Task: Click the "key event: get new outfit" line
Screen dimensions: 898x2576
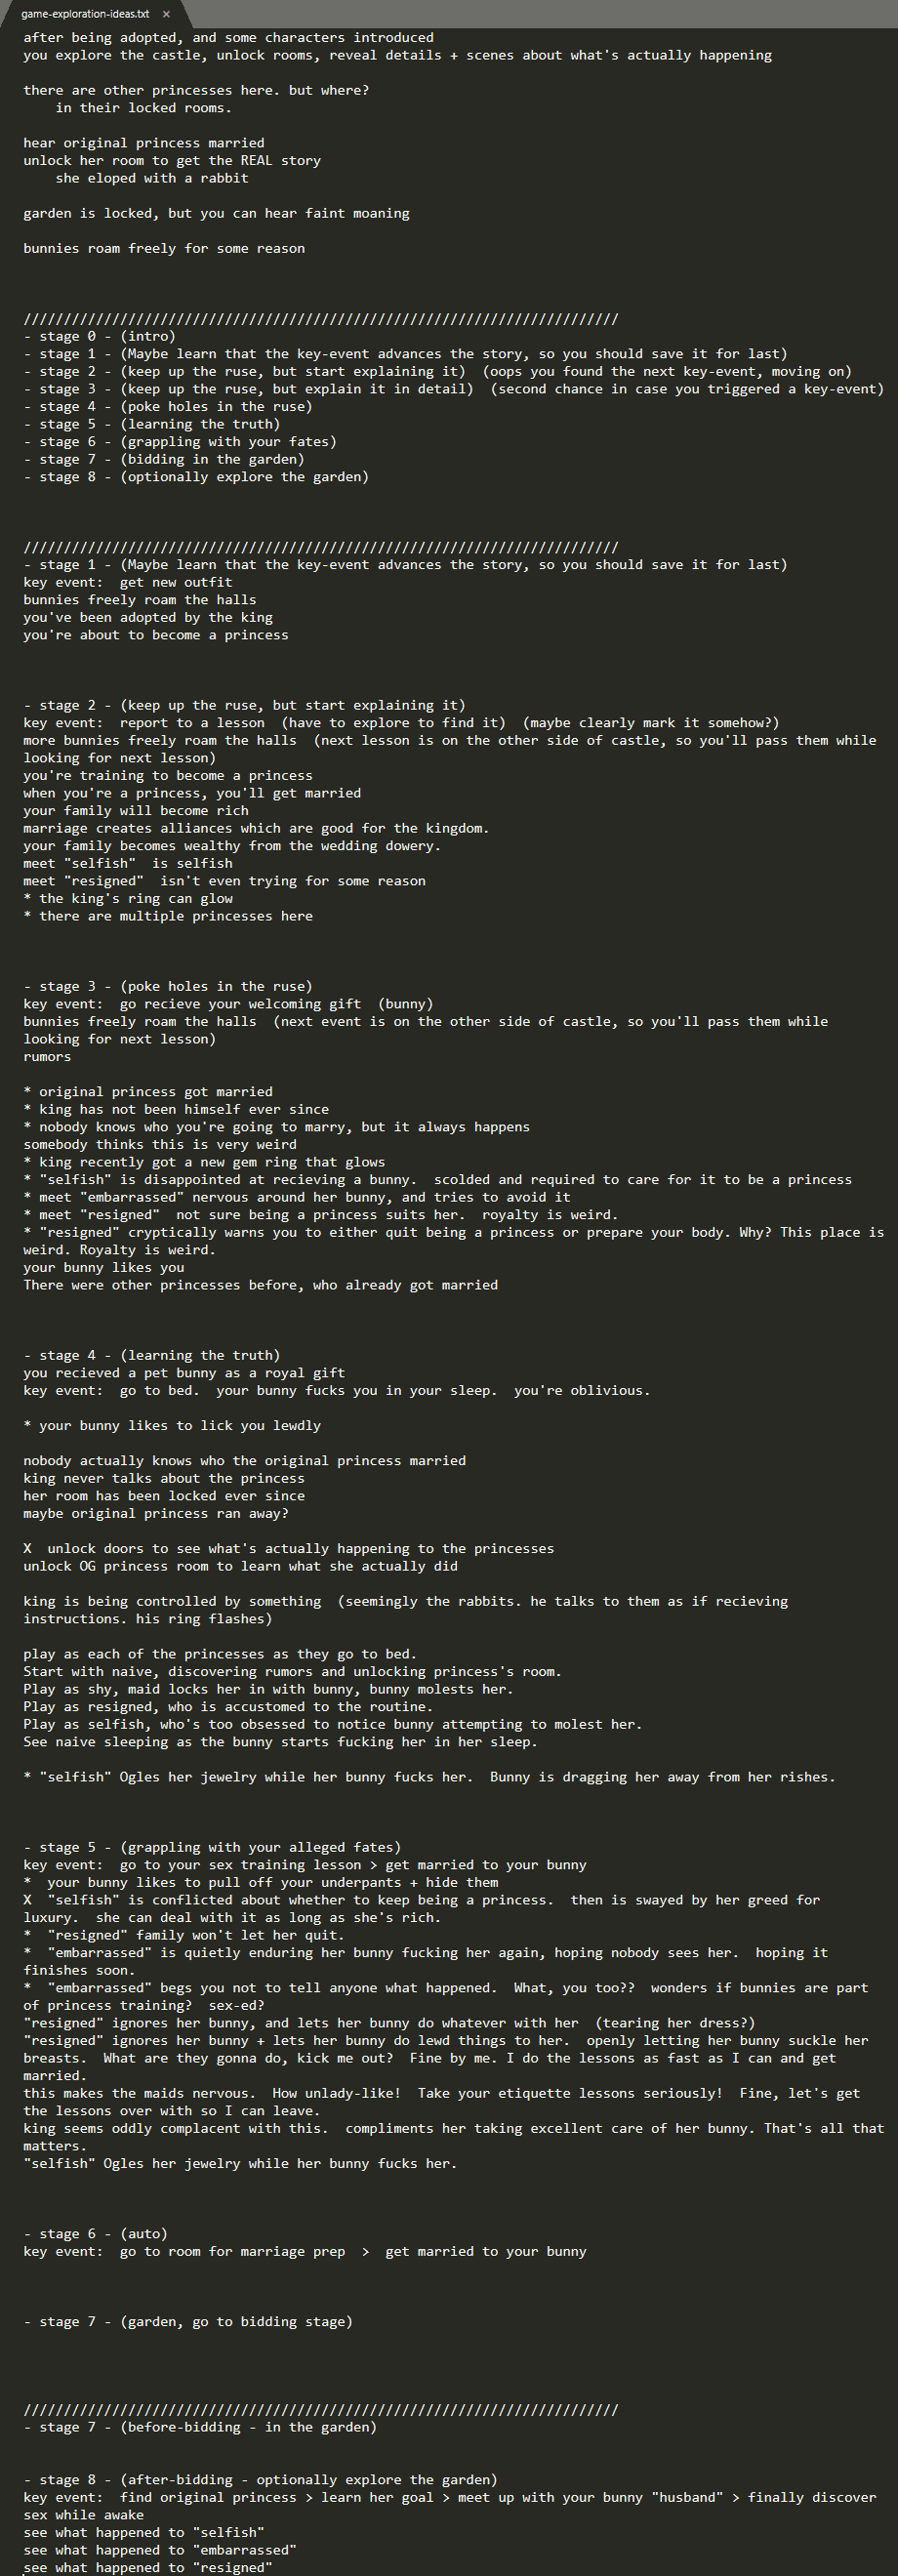Action: point(128,582)
